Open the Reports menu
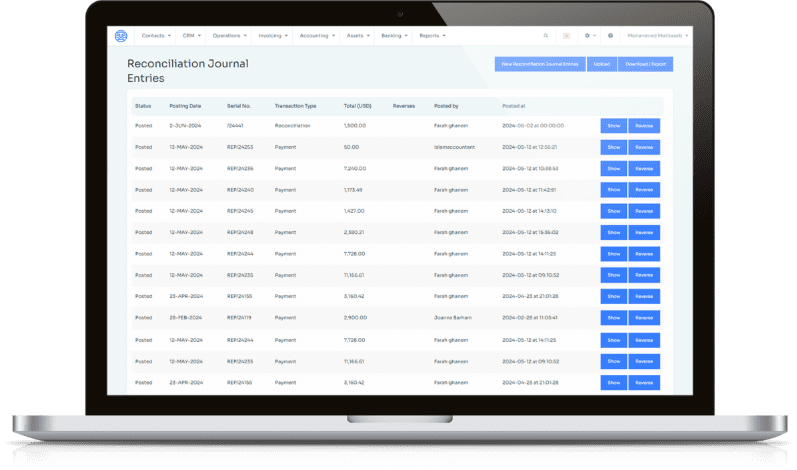The height and width of the screenshot is (470, 797). coord(433,36)
